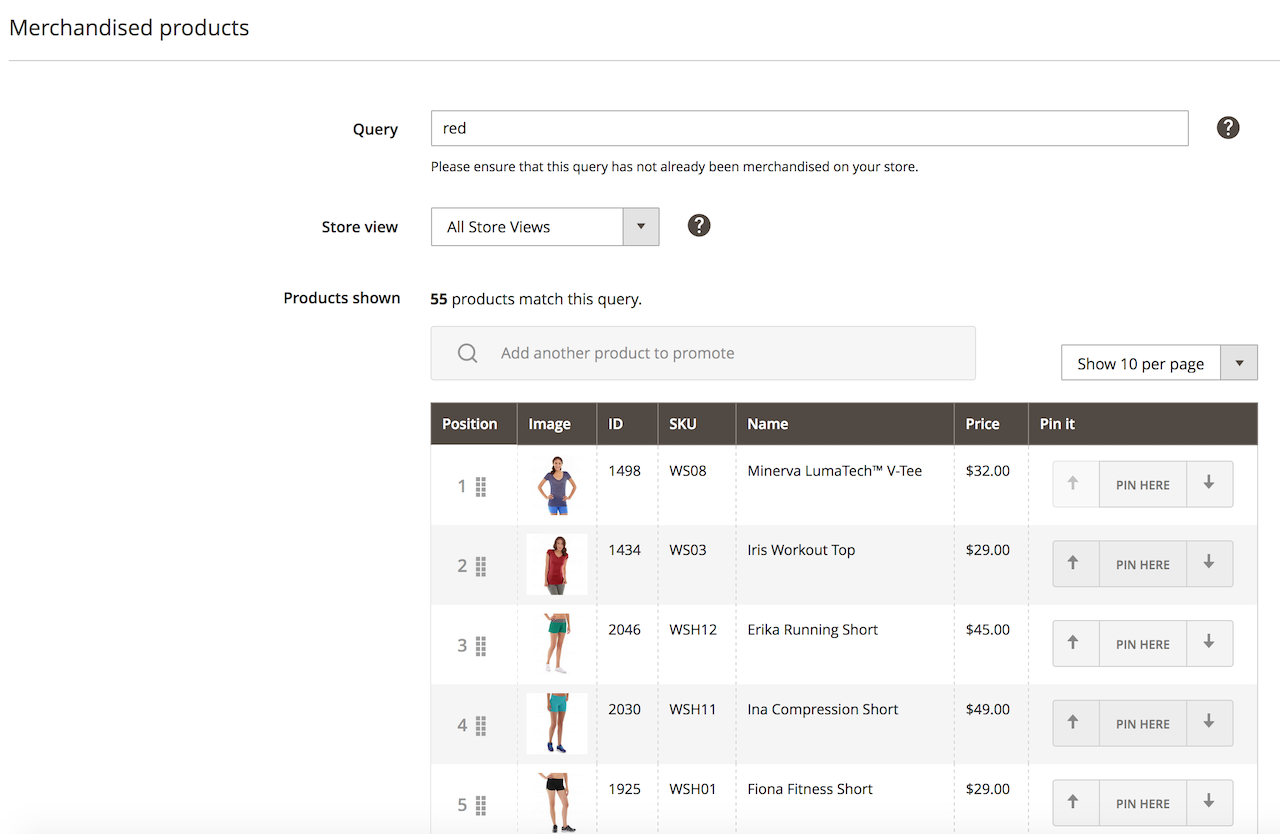Viewport: 1280px width, 834px height.
Task: Click the up arrow for Erika Running Short
Action: pyautogui.click(x=1075, y=643)
